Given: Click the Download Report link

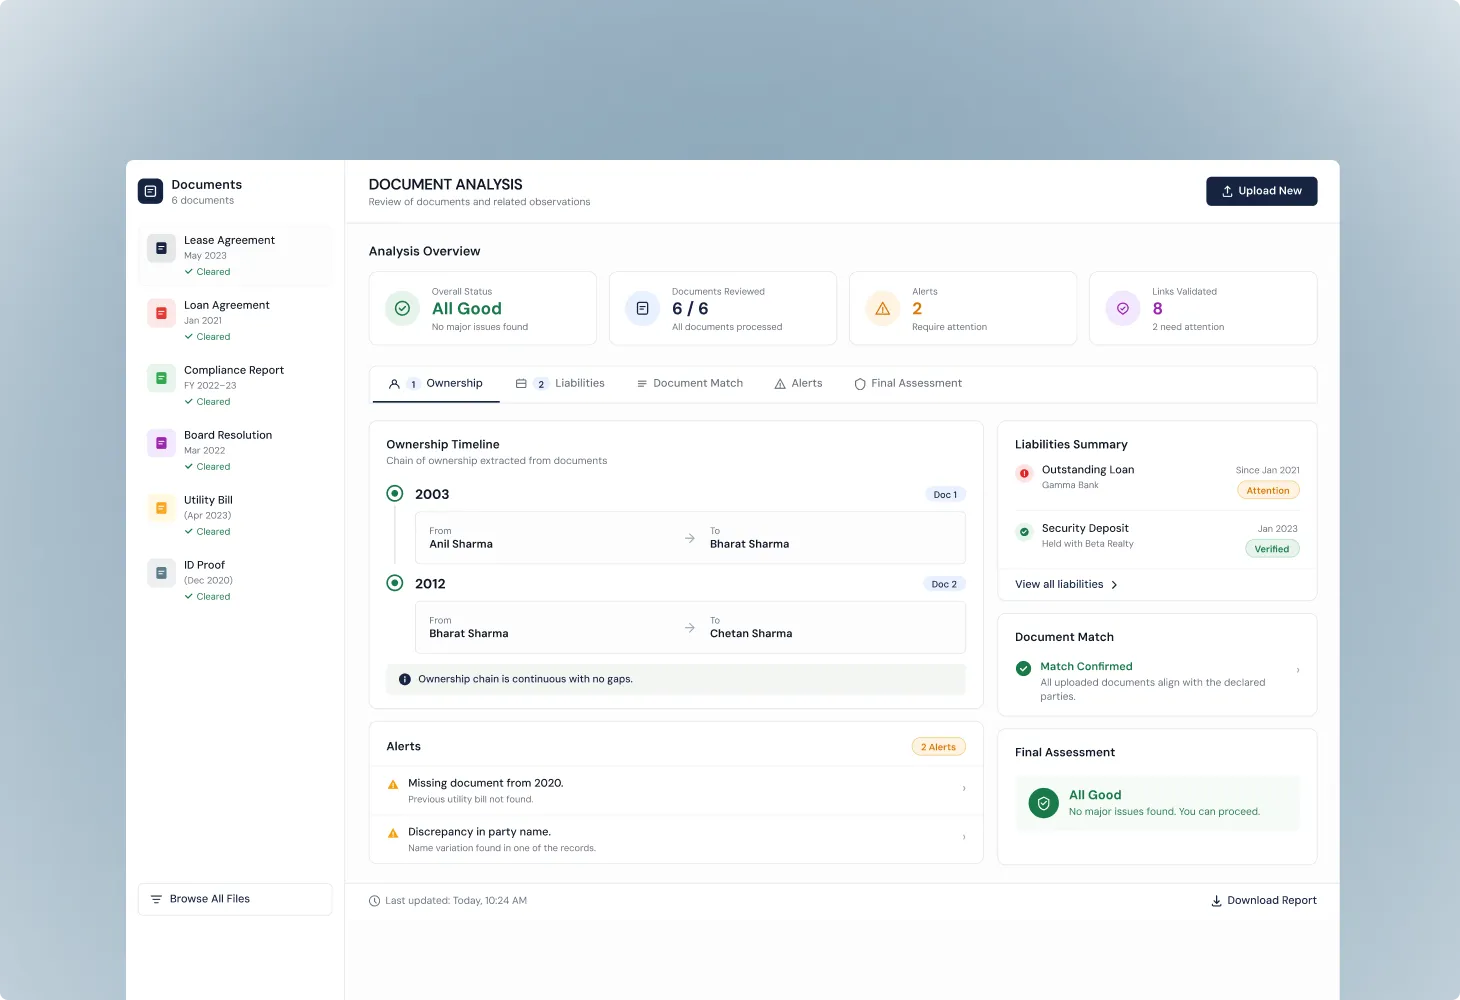Looking at the screenshot, I should tap(1264, 901).
